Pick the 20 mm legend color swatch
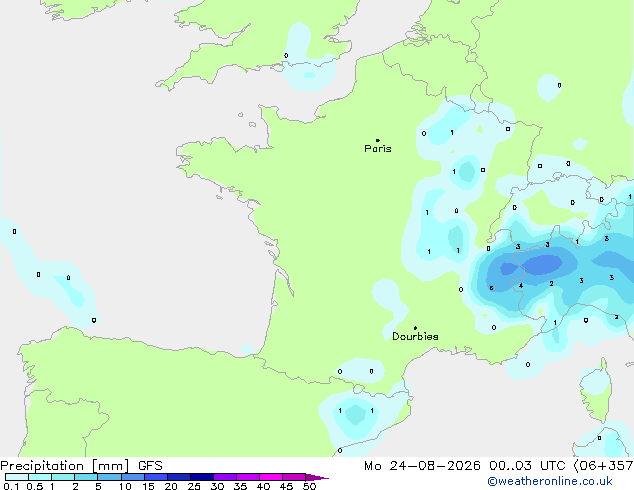The height and width of the screenshot is (490, 634). click(179, 477)
